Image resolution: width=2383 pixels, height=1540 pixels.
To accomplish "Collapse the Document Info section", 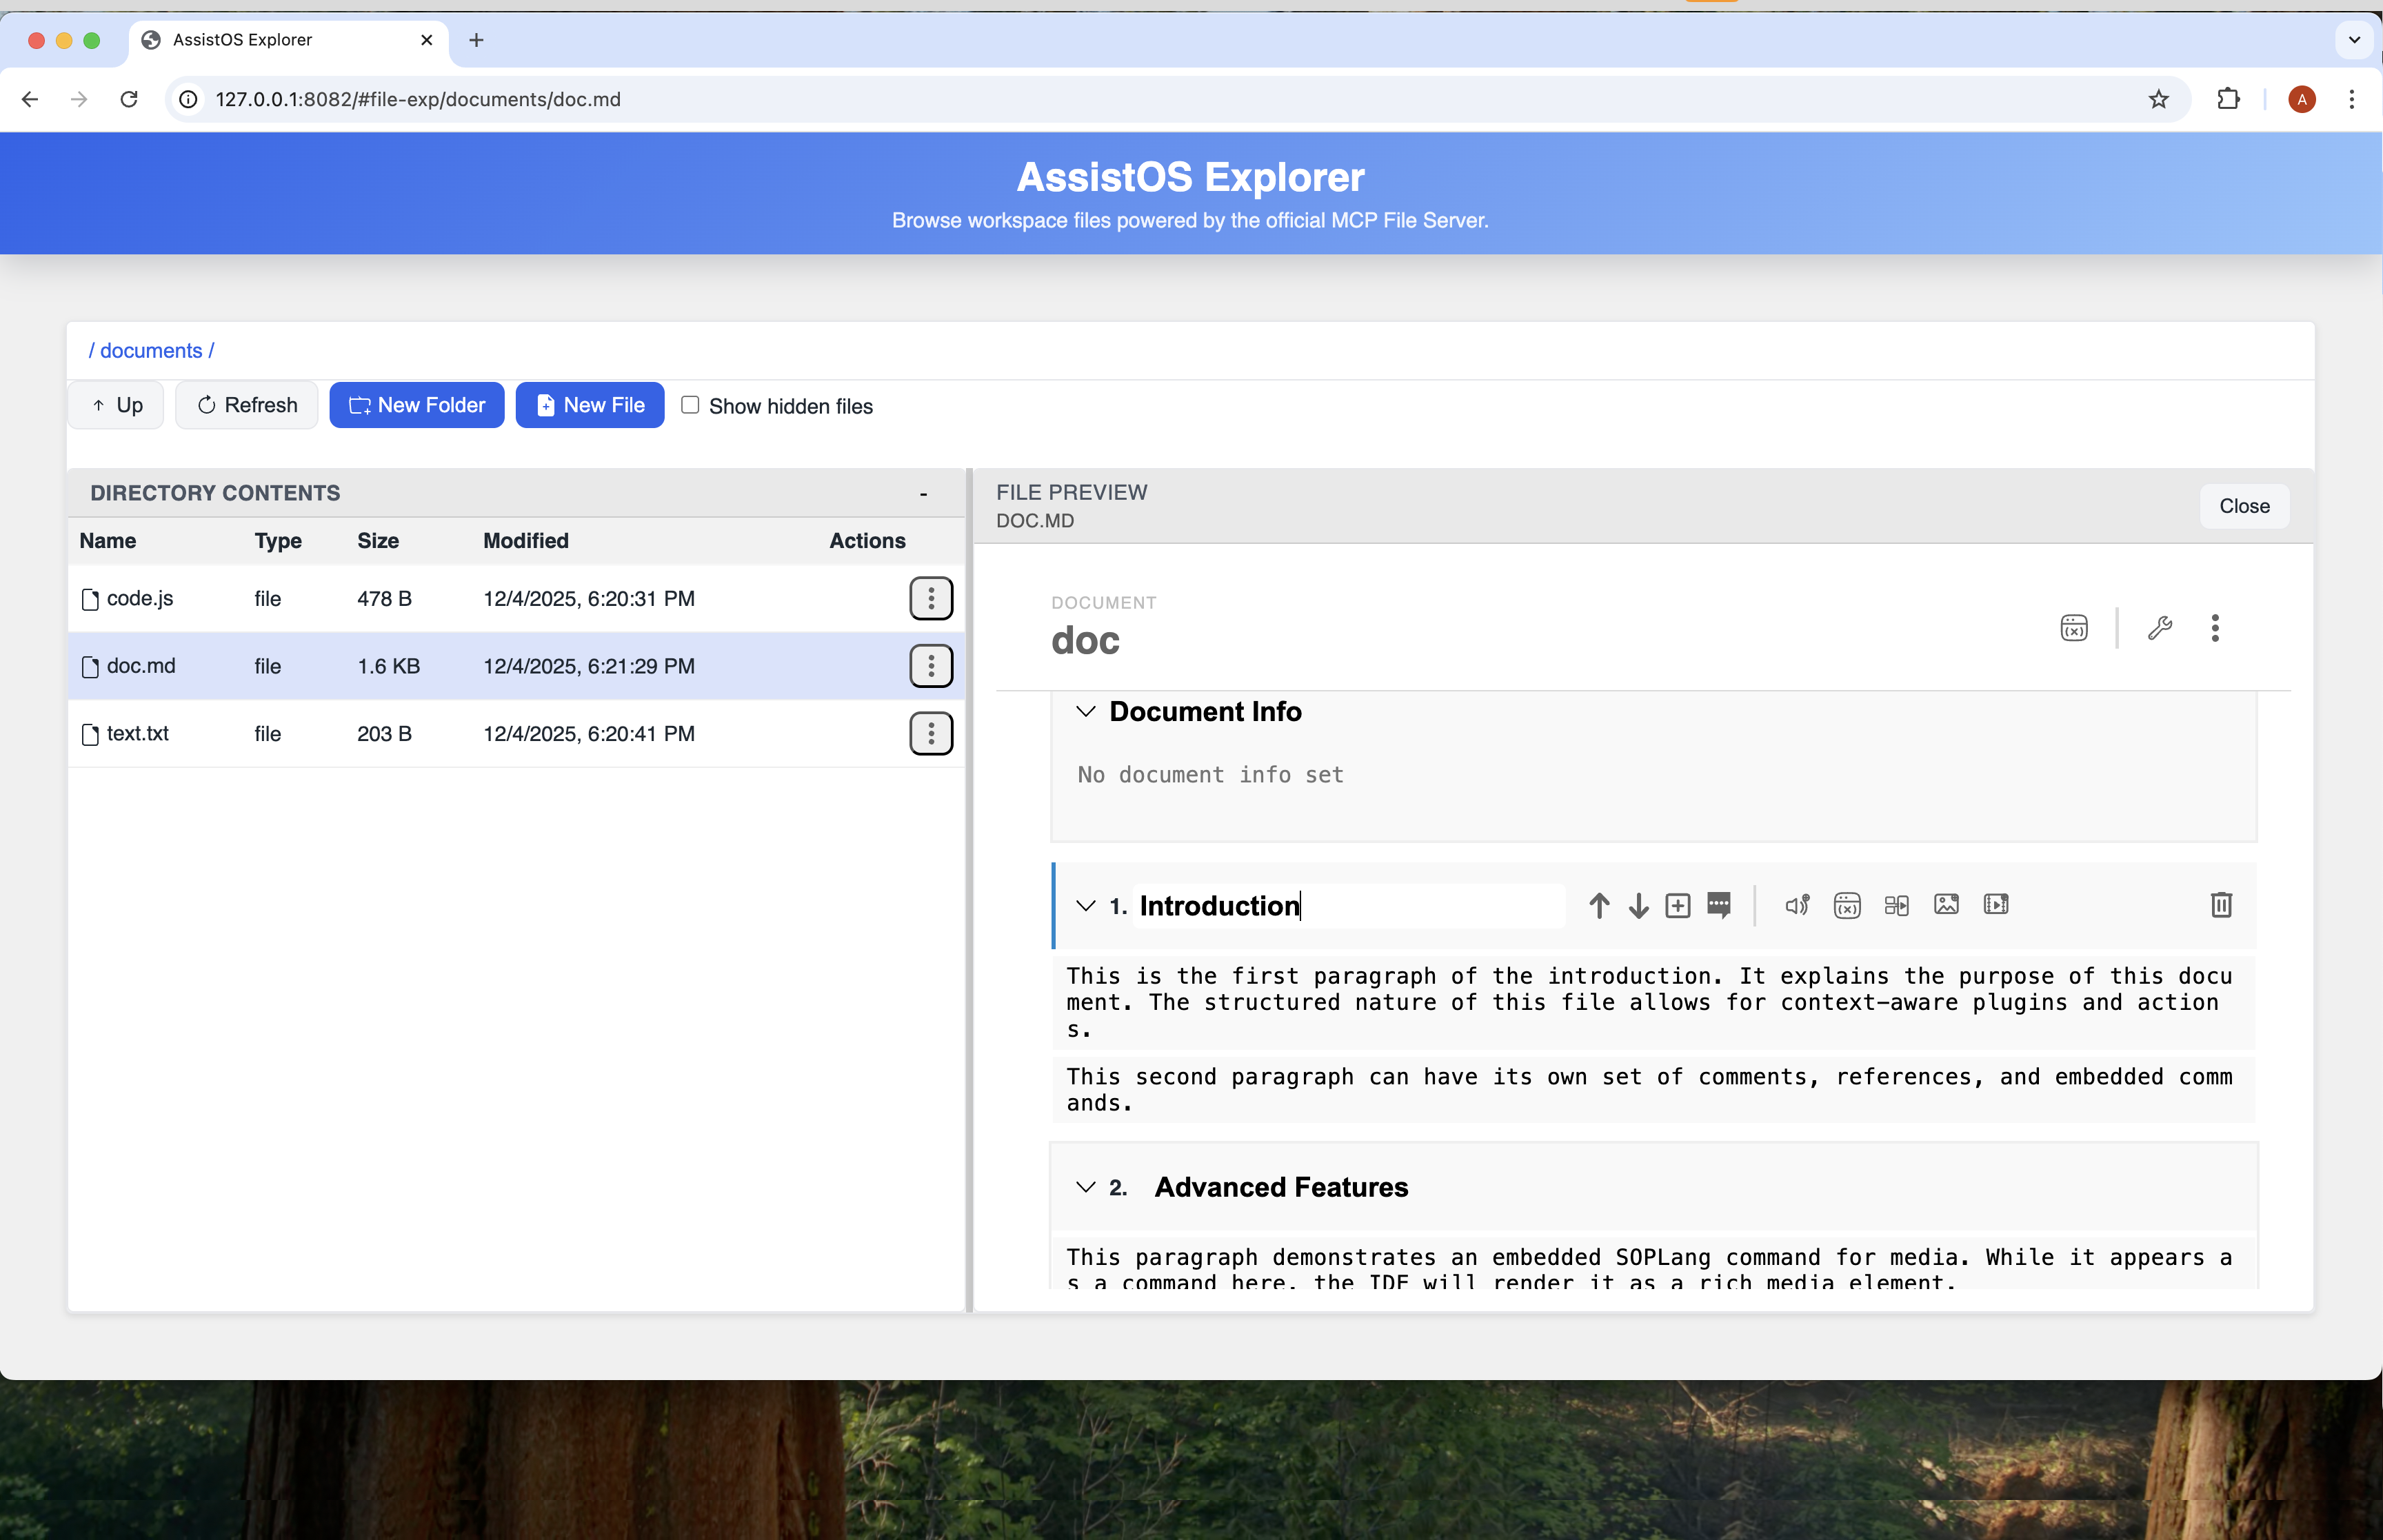I will 1085,712.
